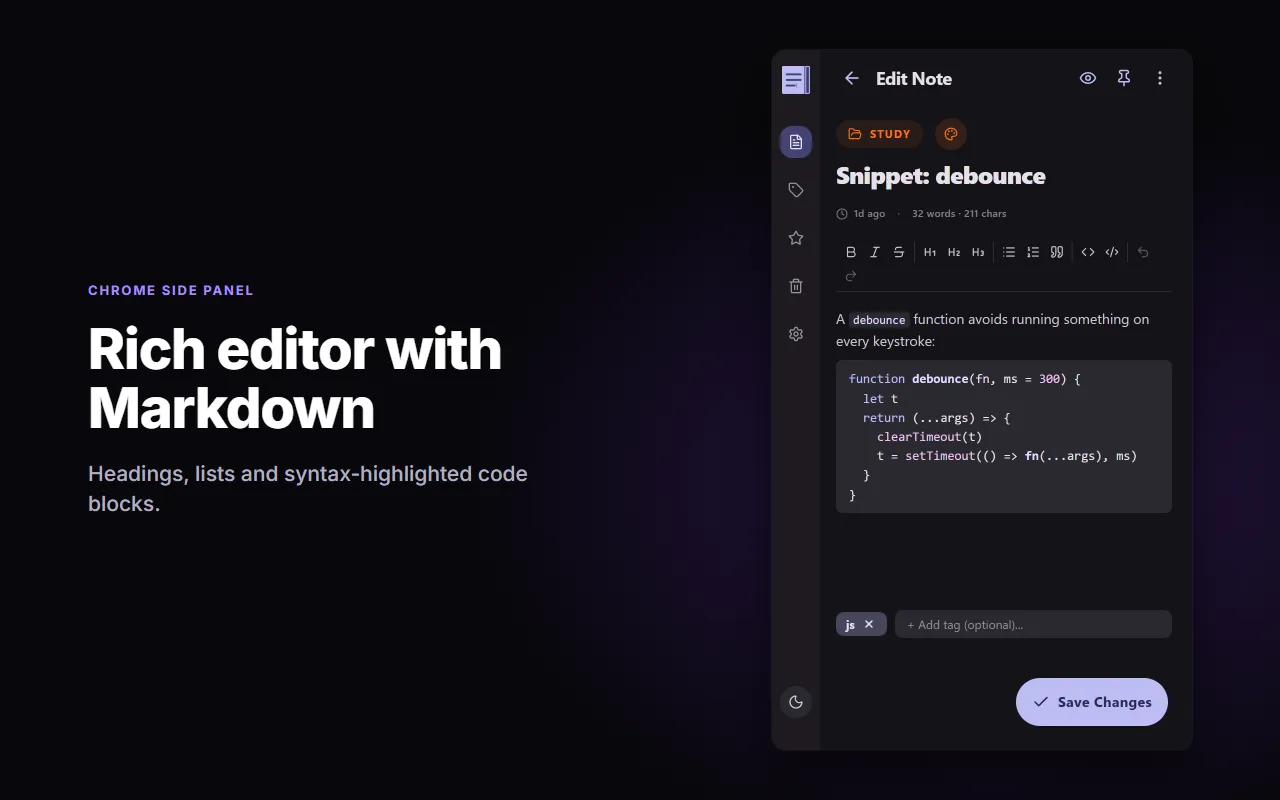This screenshot has width=1280, height=800.
Task: Insert a bulleted list
Action: [1009, 252]
